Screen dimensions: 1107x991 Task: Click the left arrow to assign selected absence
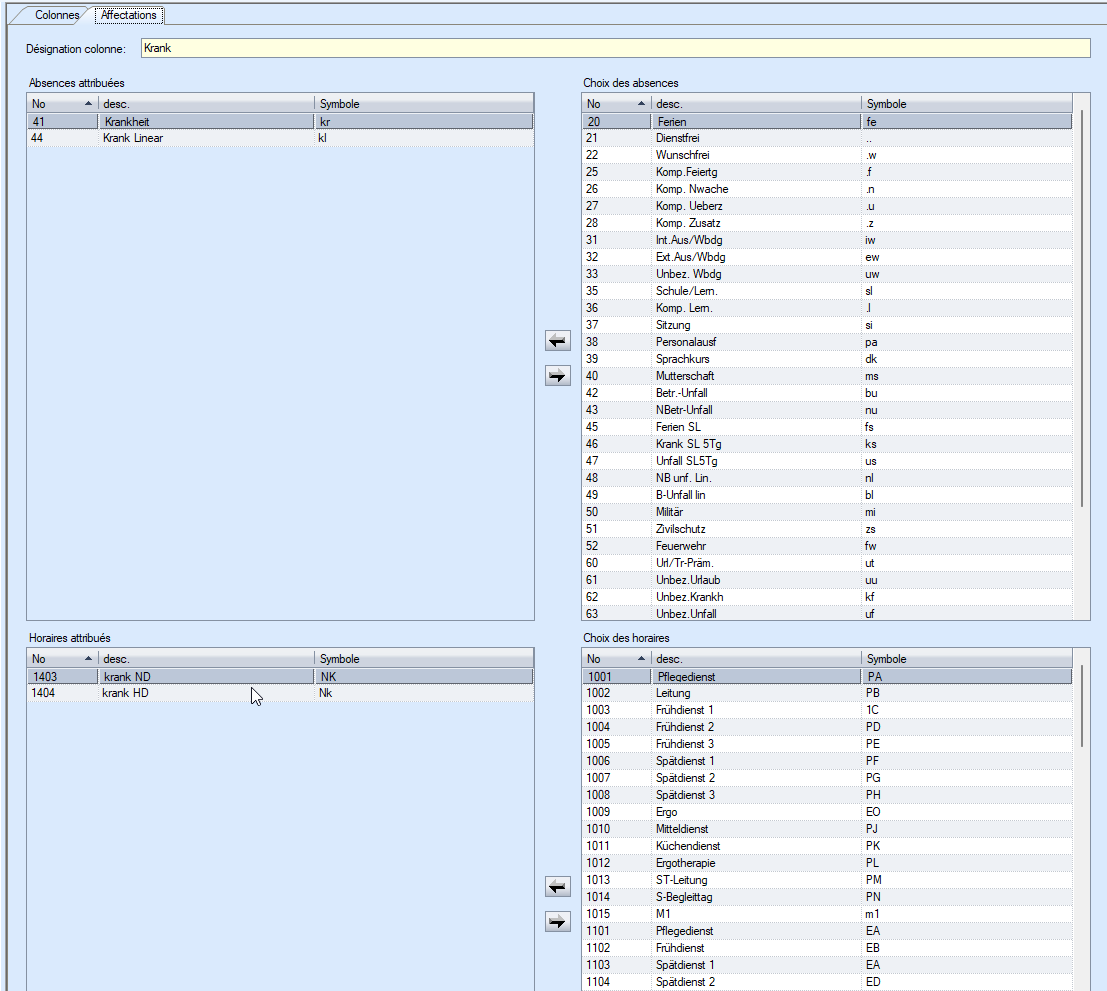tap(557, 342)
